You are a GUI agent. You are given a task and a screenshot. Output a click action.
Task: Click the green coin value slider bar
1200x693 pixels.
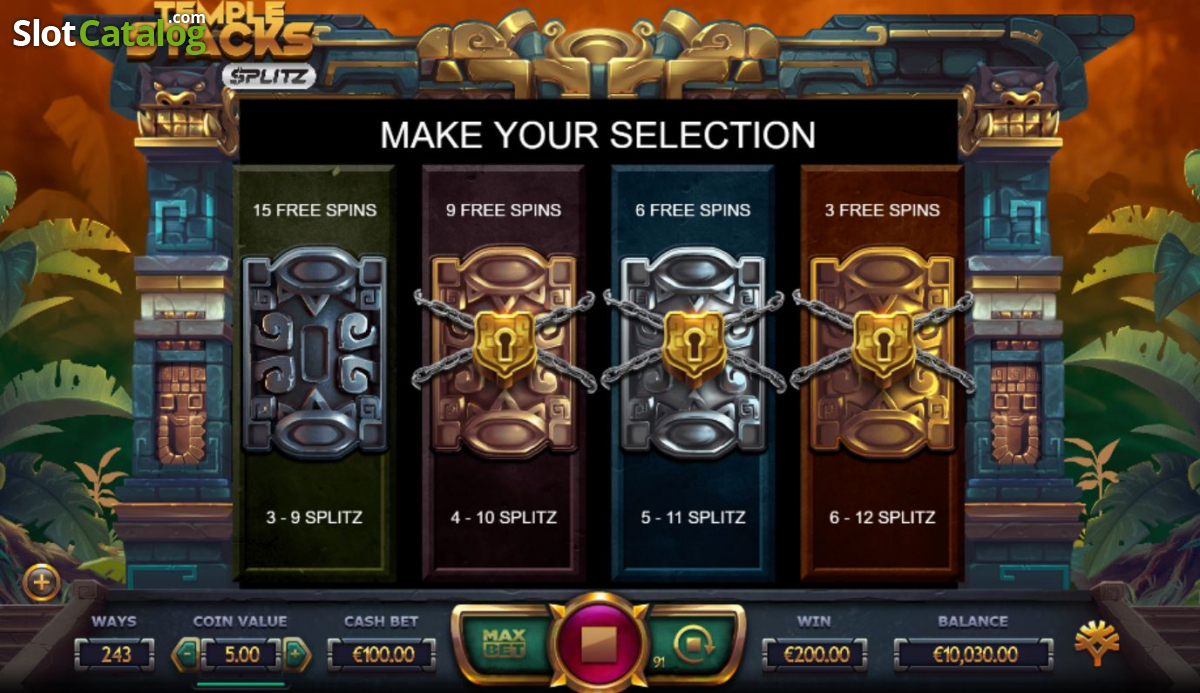click(241, 685)
